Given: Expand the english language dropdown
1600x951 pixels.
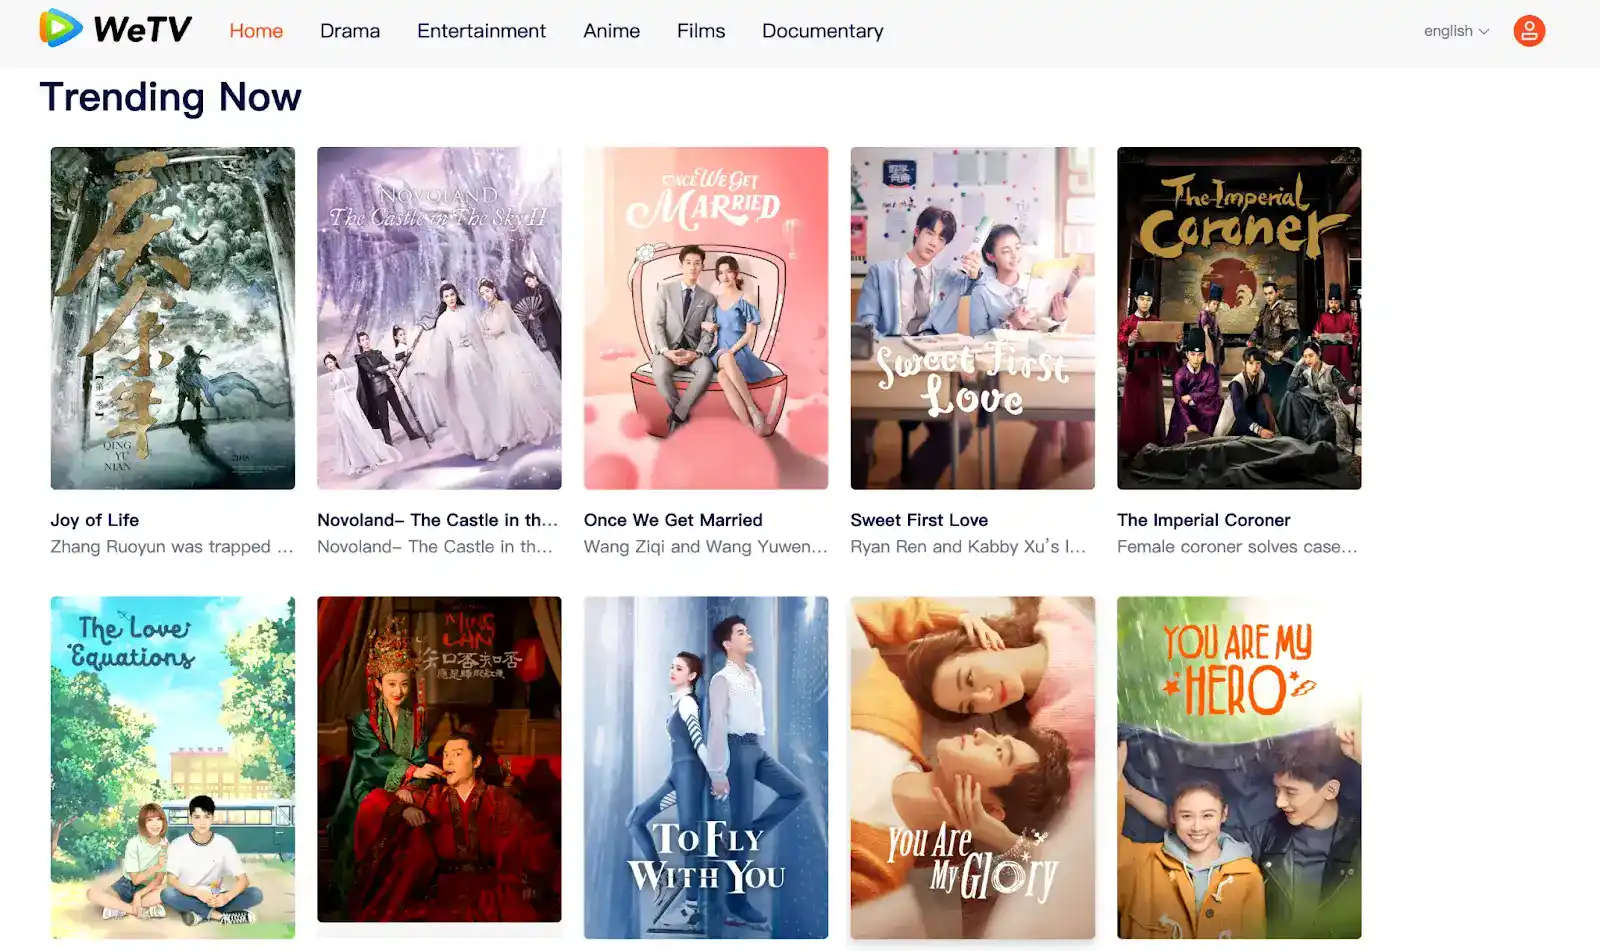Looking at the screenshot, I should 1456,31.
